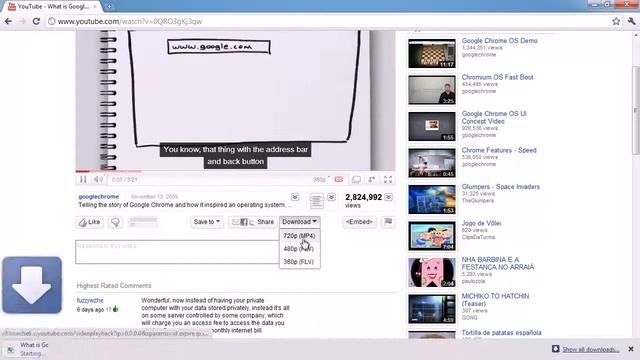Image resolution: width=640 pixels, height=360 pixels.
Task: Click the dislike thumbs-down button
Action: pyautogui.click(x=116, y=222)
